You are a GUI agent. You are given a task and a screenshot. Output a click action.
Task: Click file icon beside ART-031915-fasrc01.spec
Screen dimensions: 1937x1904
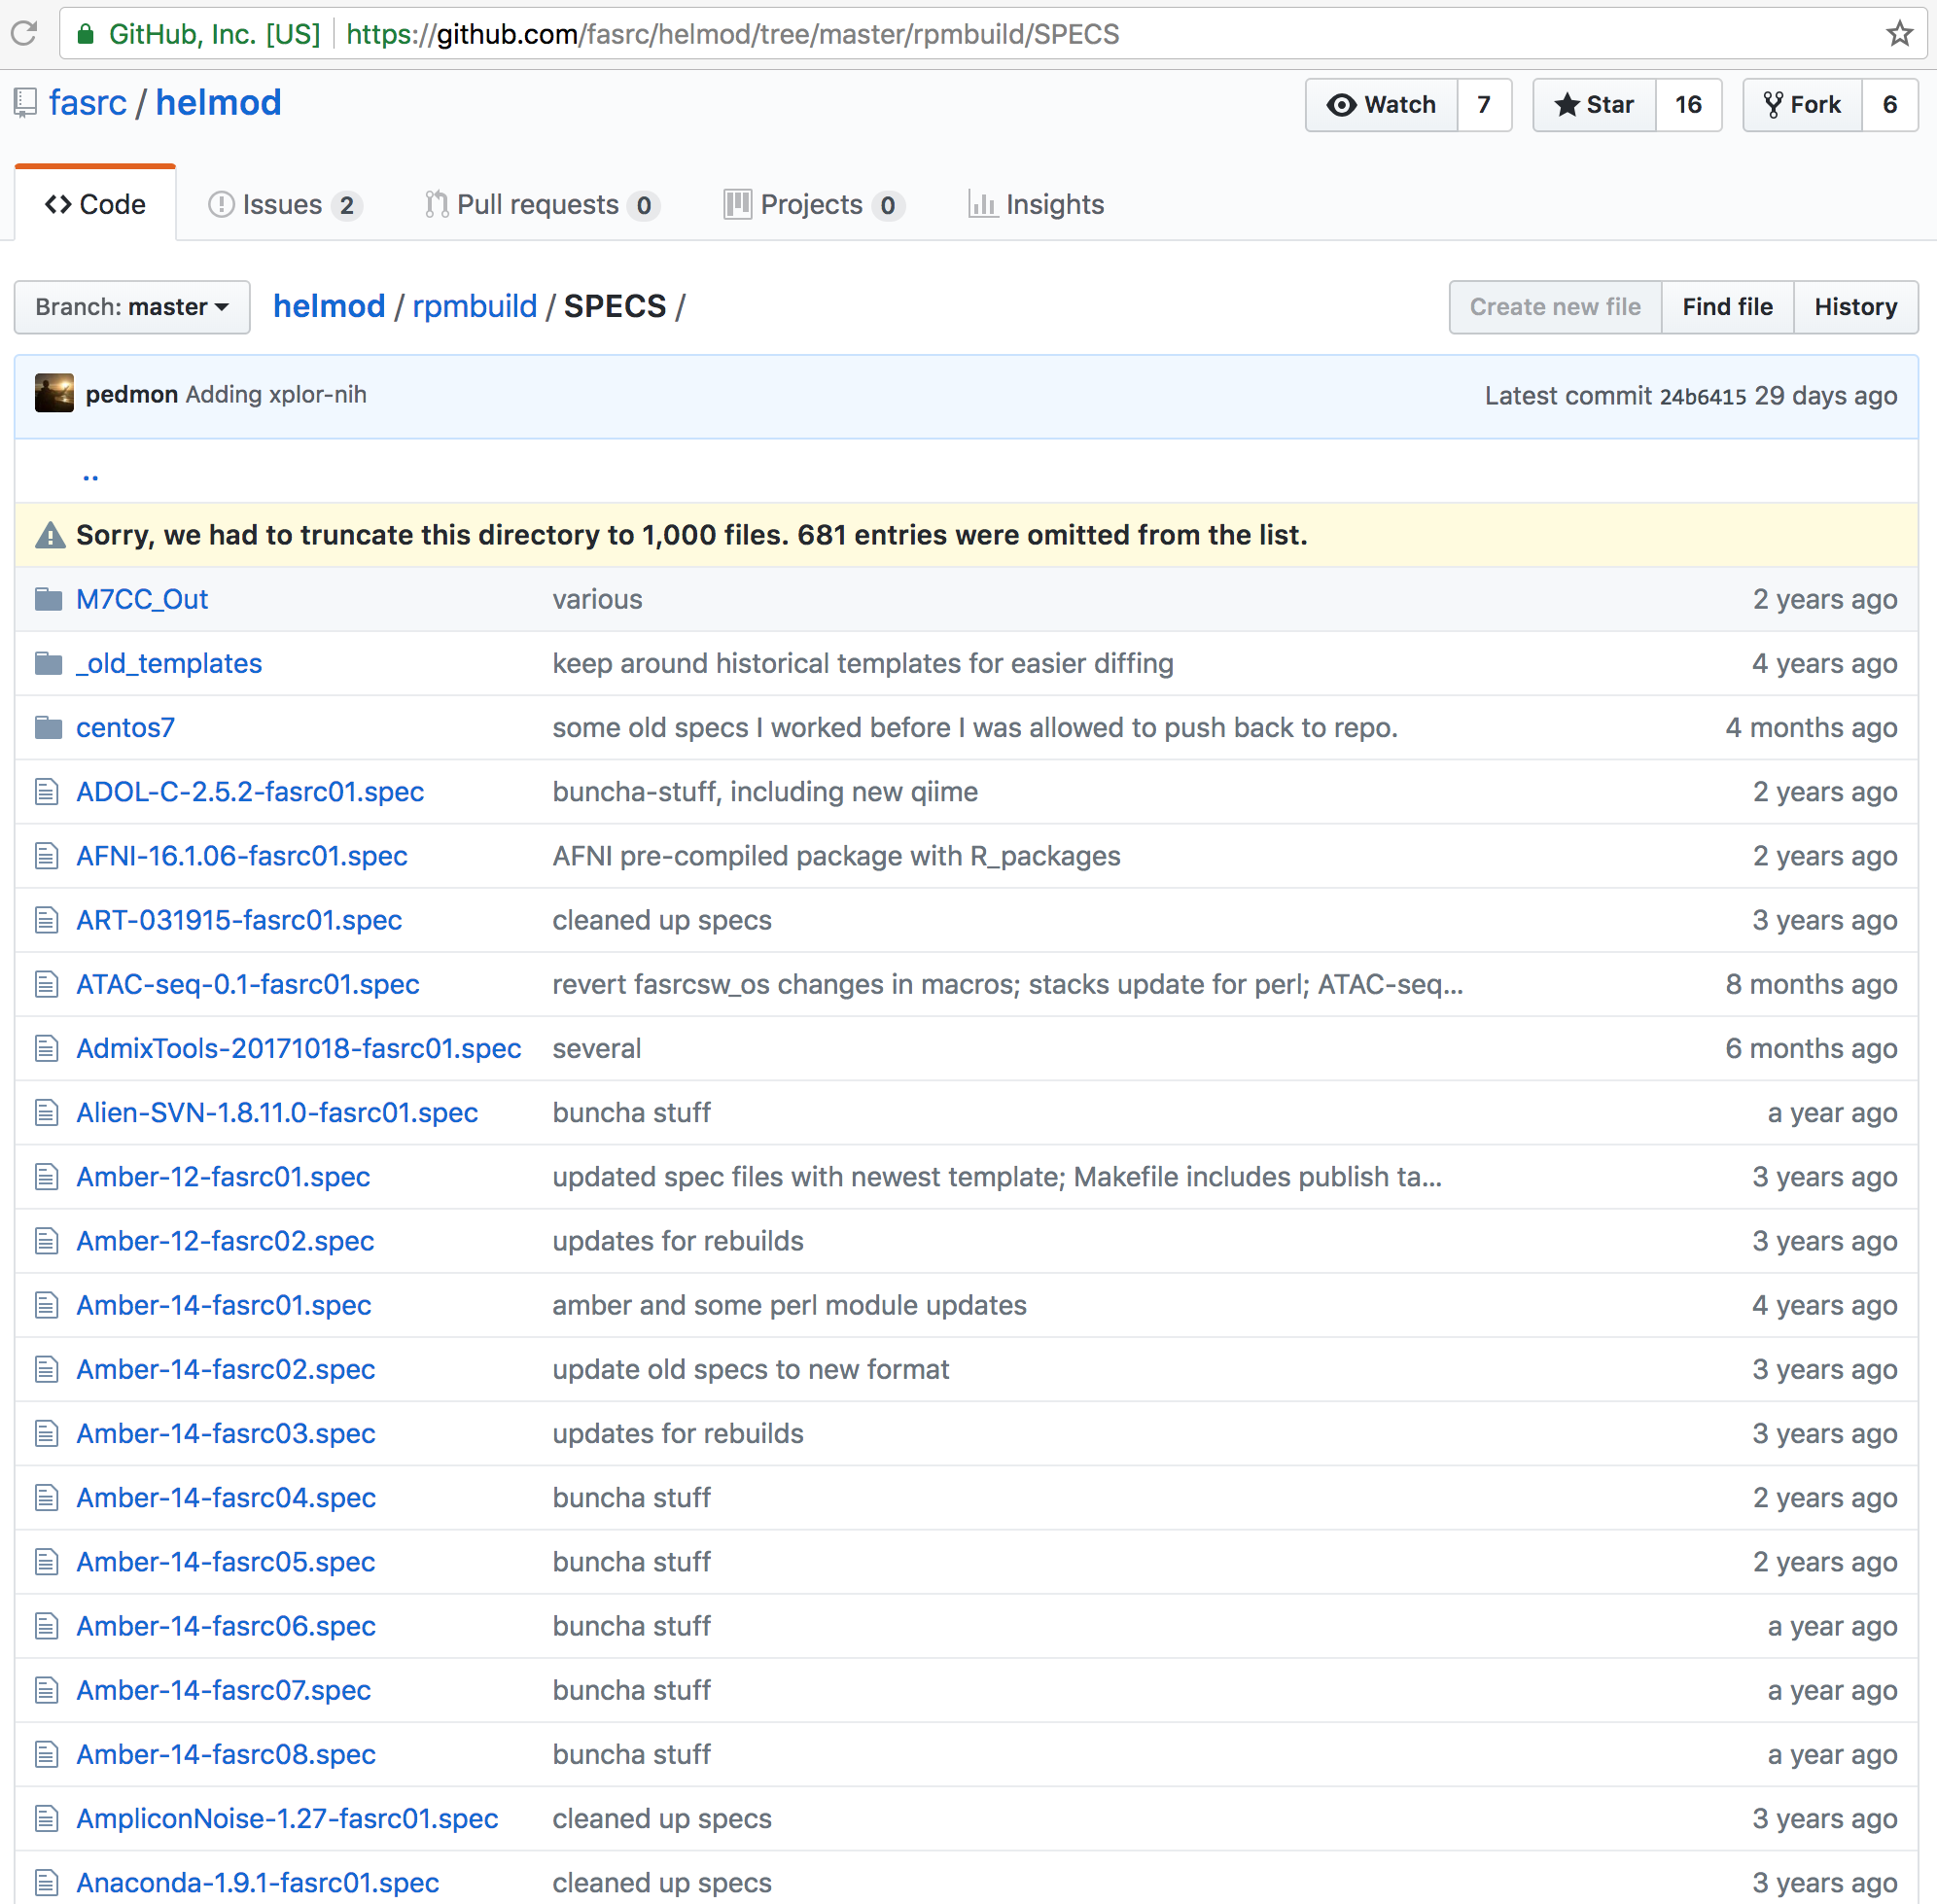(x=47, y=920)
